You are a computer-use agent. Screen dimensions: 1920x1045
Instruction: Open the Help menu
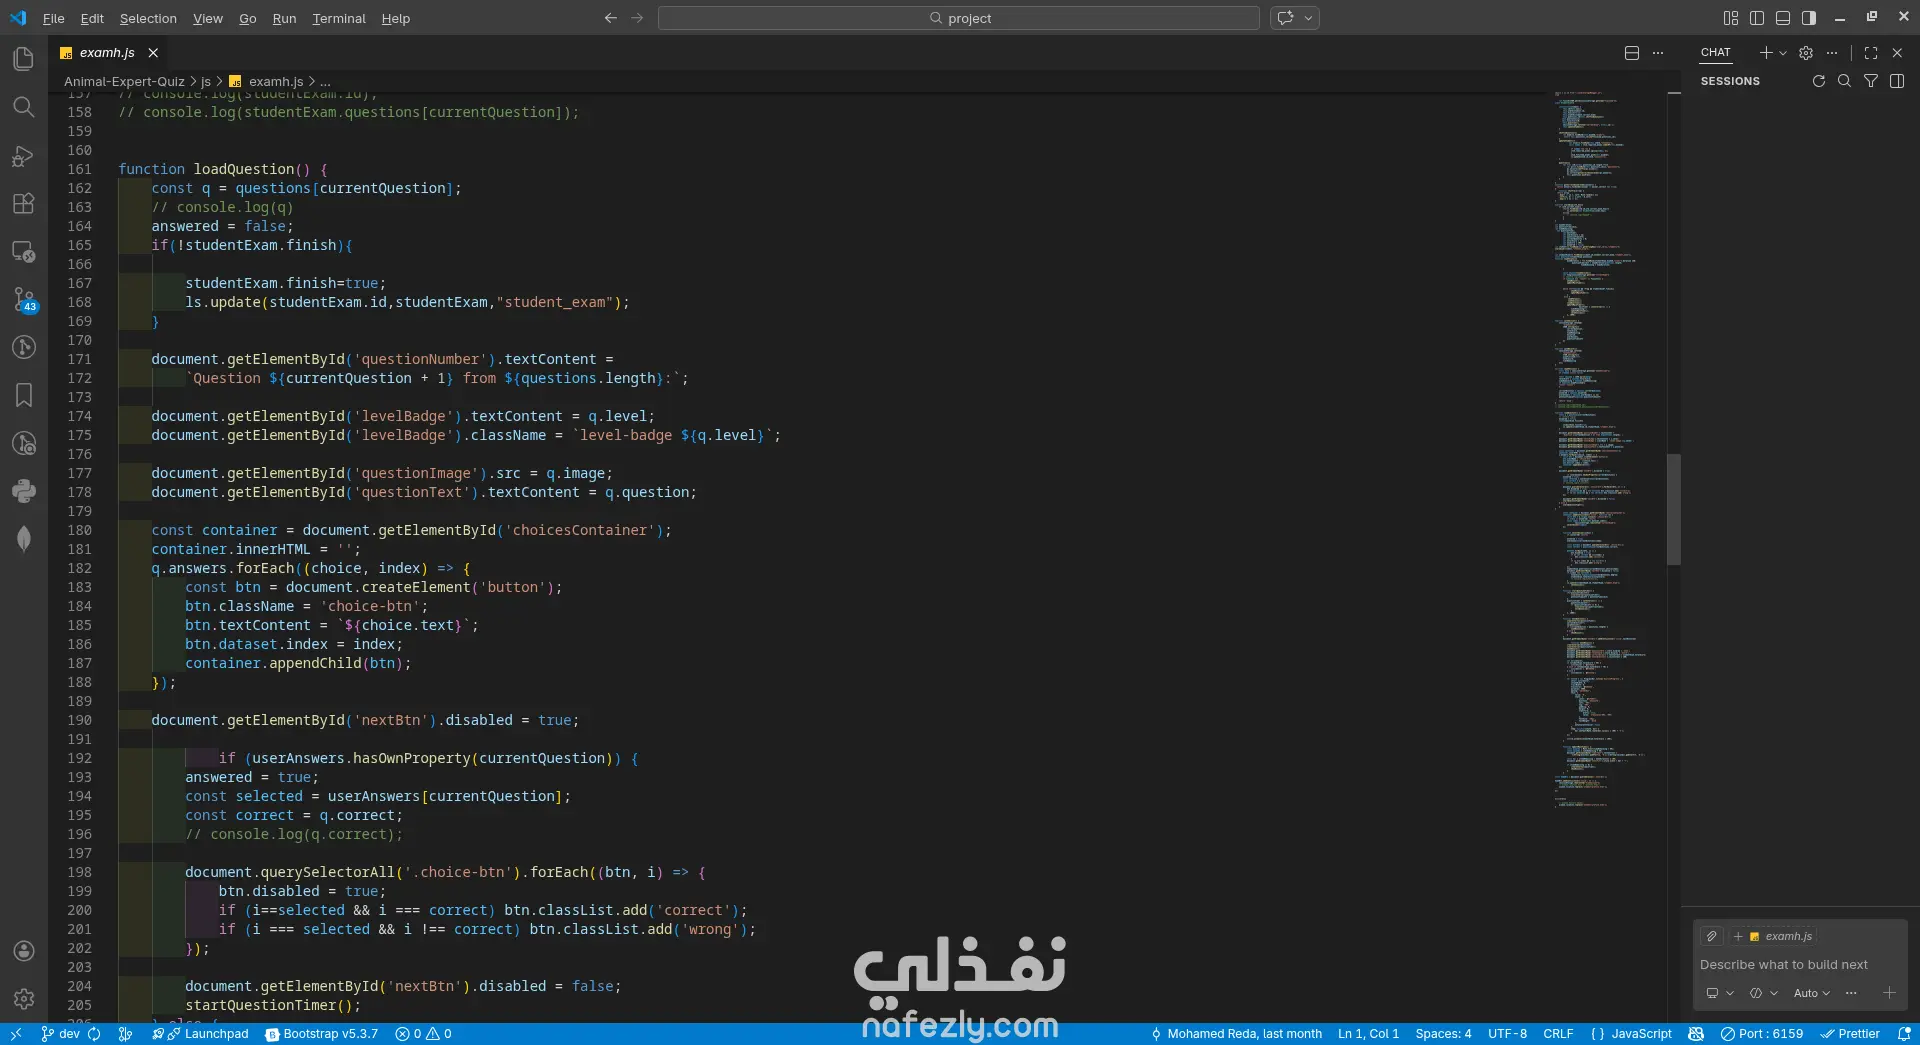point(396,18)
